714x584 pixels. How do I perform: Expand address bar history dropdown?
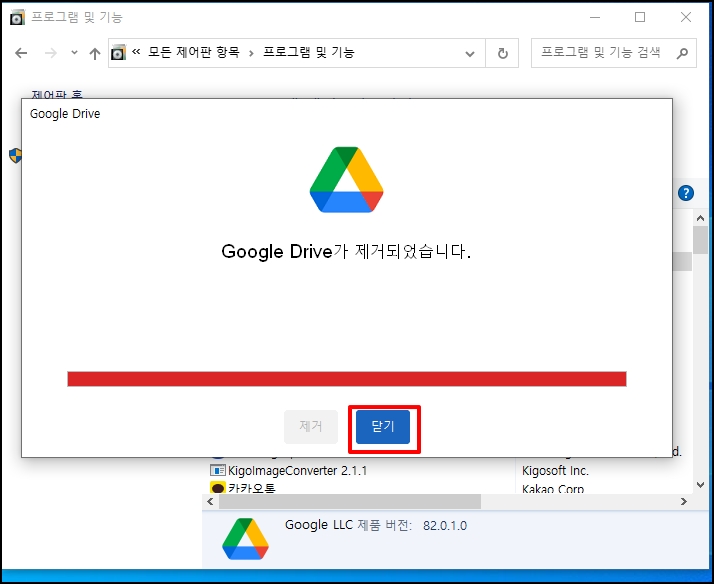click(470, 54)
